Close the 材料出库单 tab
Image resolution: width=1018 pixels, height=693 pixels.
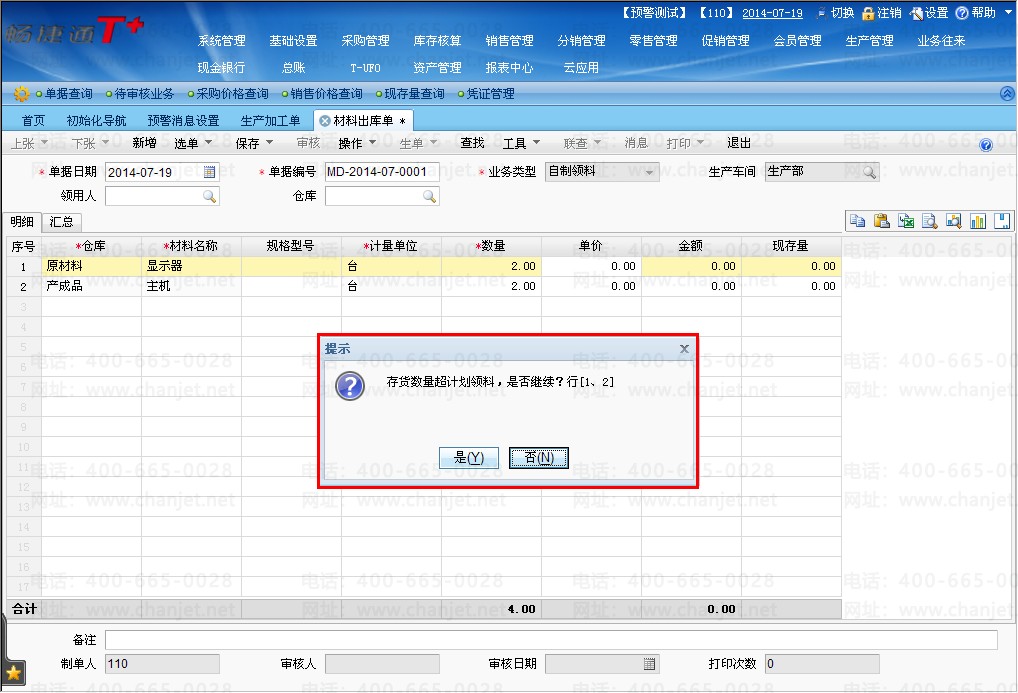(325, 121)
